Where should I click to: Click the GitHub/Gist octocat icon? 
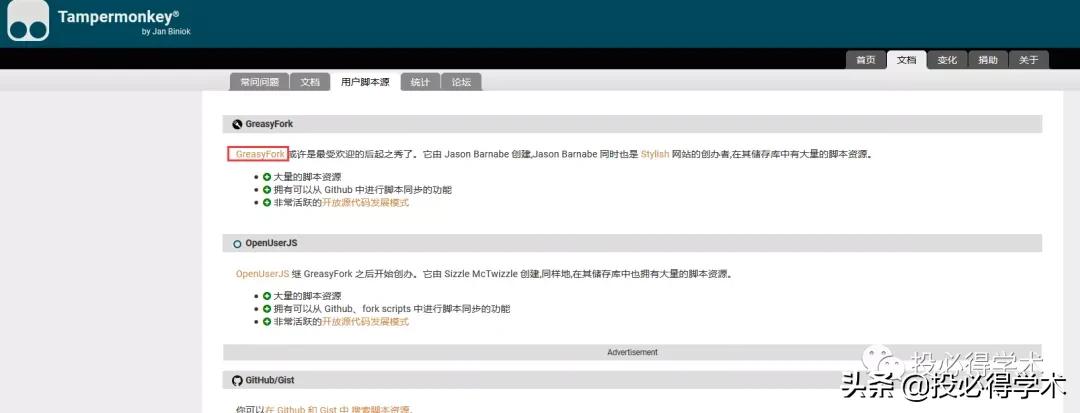238,381
